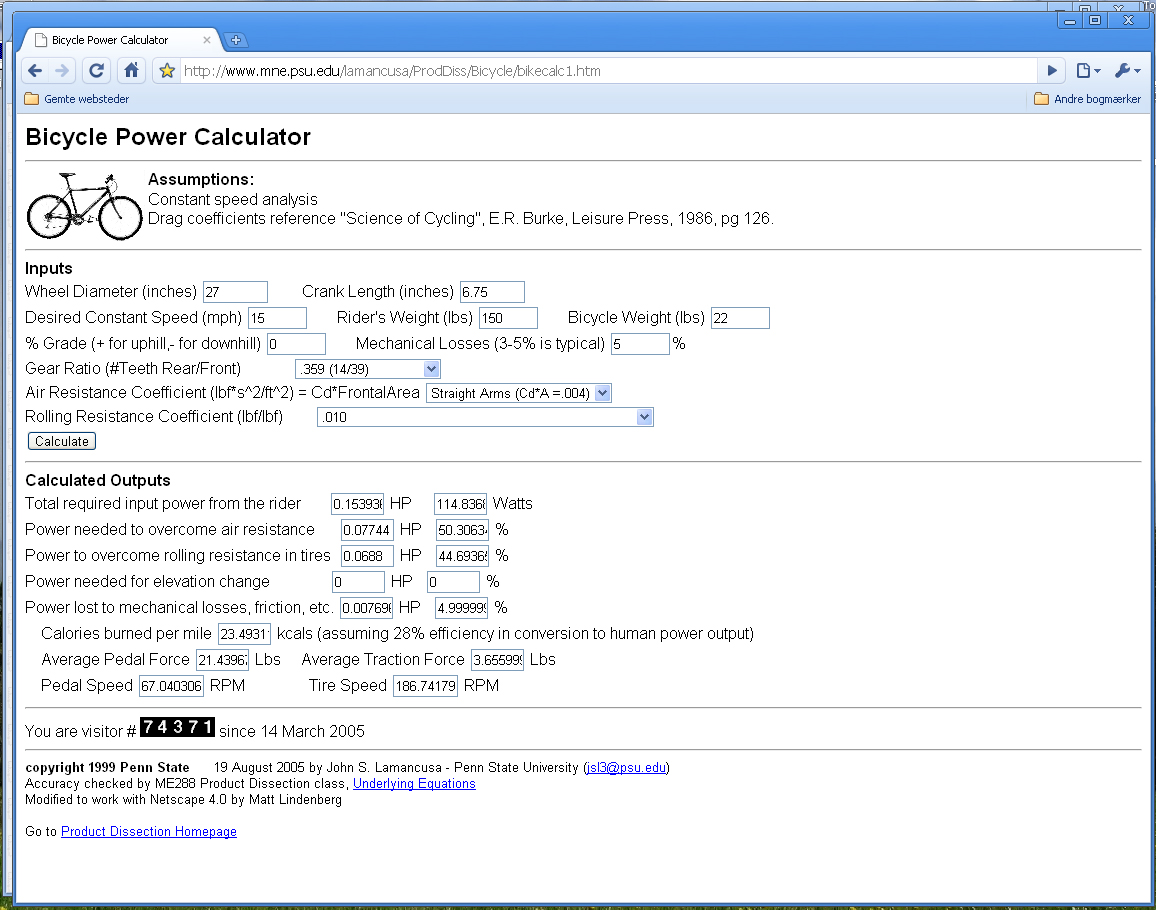Viewport: 1156px width, 910px height.
Task: Select the total power Watts output
Action: click(x=461, y=504)
